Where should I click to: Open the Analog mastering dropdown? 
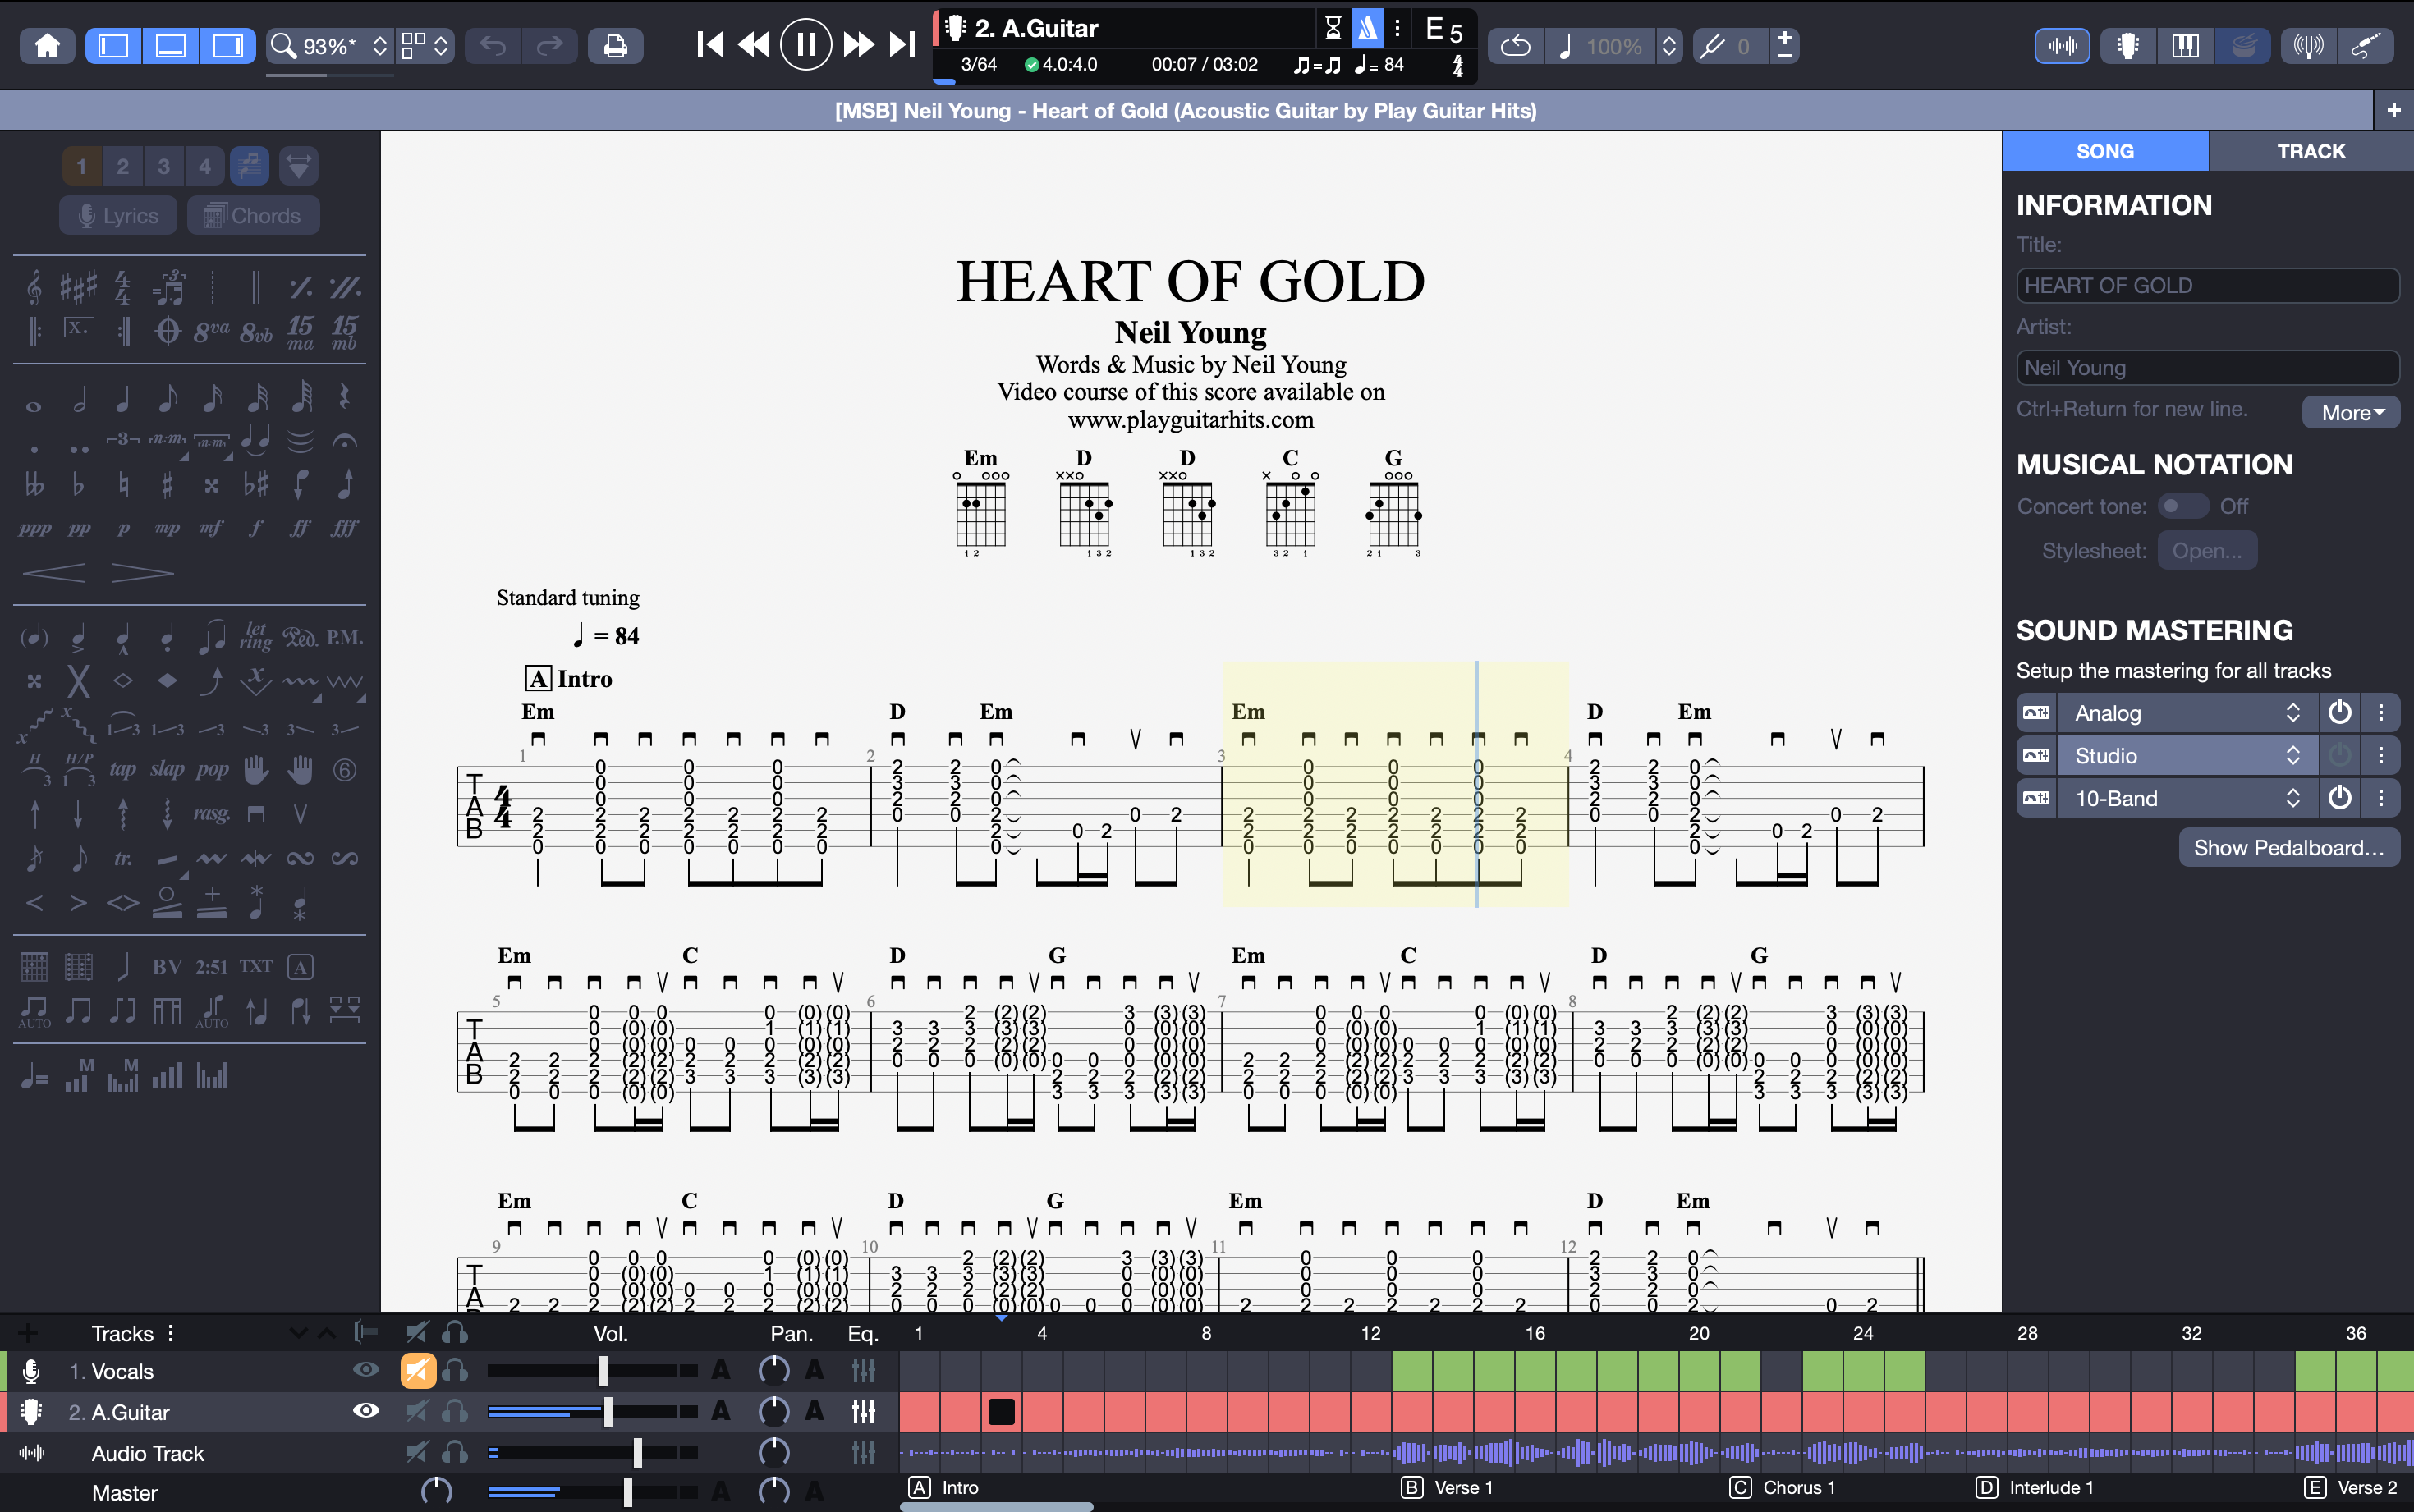coord(2187,713)
